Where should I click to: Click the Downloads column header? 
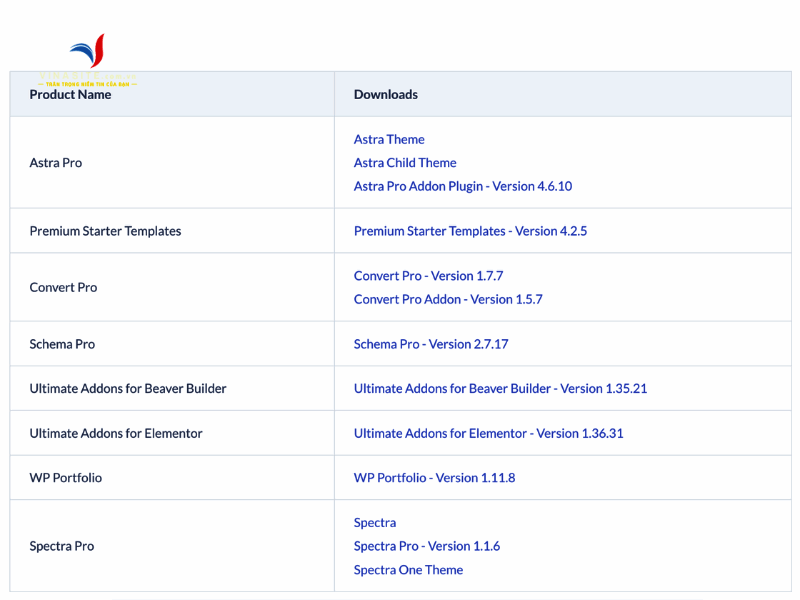(x=386, y=95)
